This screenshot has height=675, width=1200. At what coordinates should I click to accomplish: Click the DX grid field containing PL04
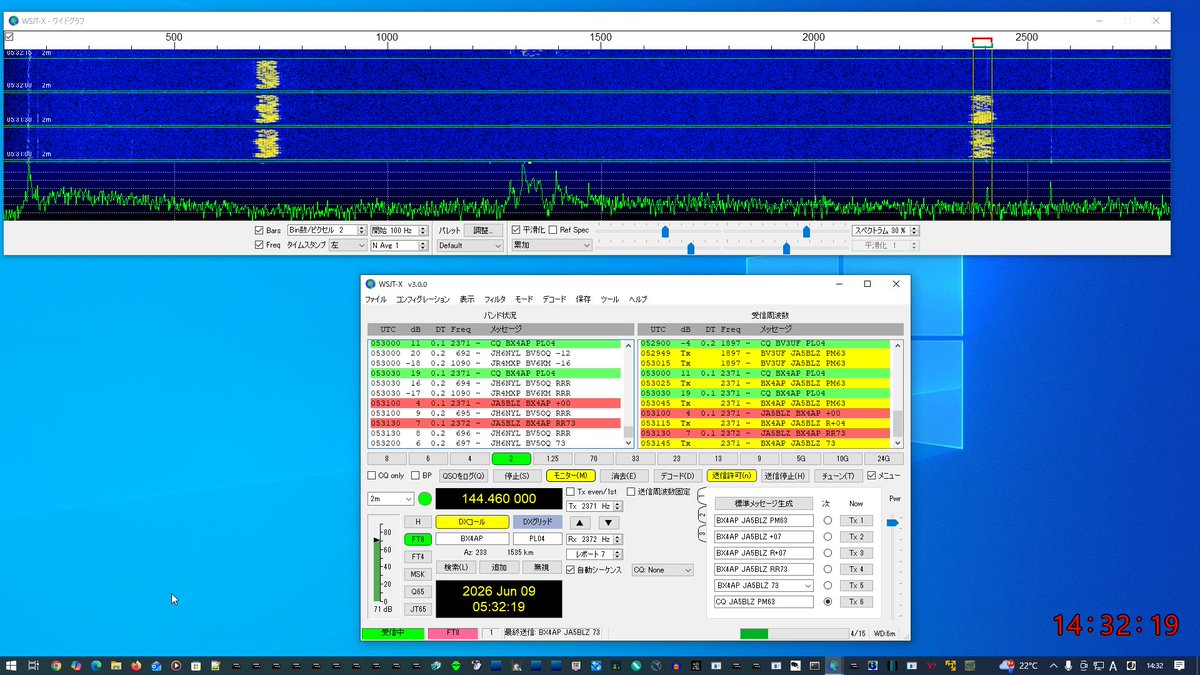pyautogui.click(x=537, y=538)
